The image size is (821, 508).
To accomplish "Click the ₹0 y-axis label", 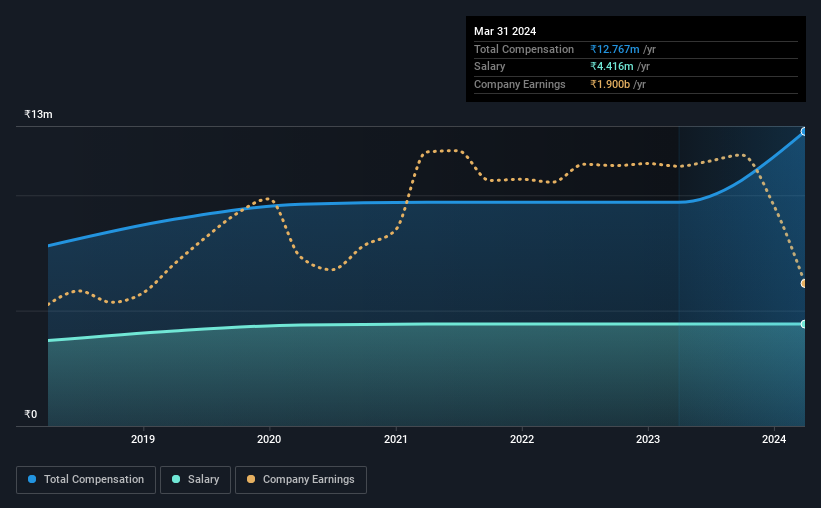I will (x=31, y=414).
